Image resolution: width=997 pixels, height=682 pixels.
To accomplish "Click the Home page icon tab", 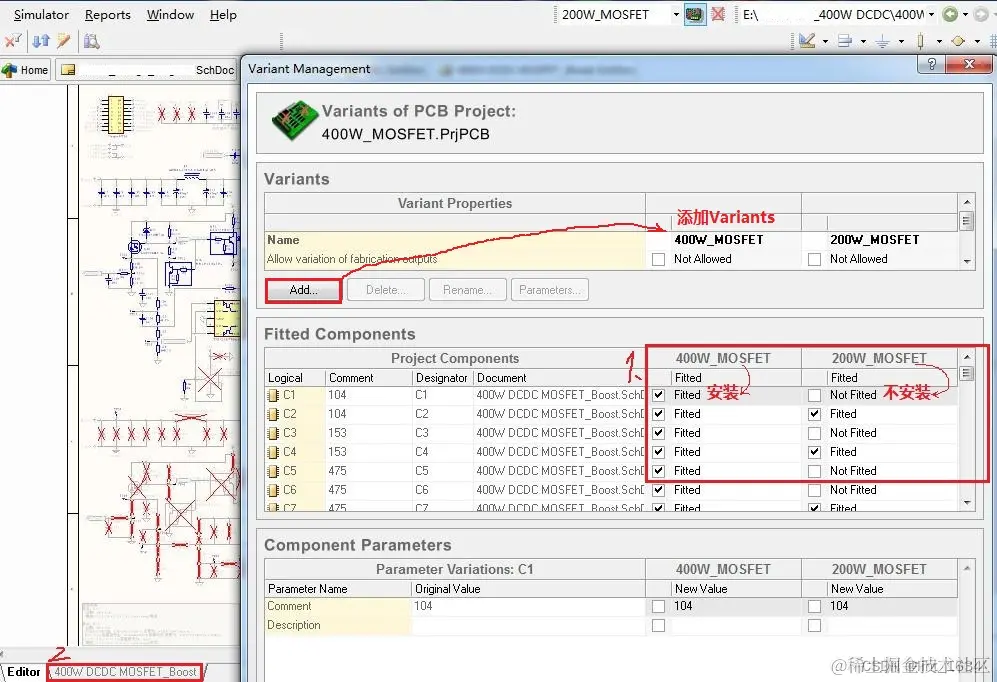I will (x=25, y=70).
